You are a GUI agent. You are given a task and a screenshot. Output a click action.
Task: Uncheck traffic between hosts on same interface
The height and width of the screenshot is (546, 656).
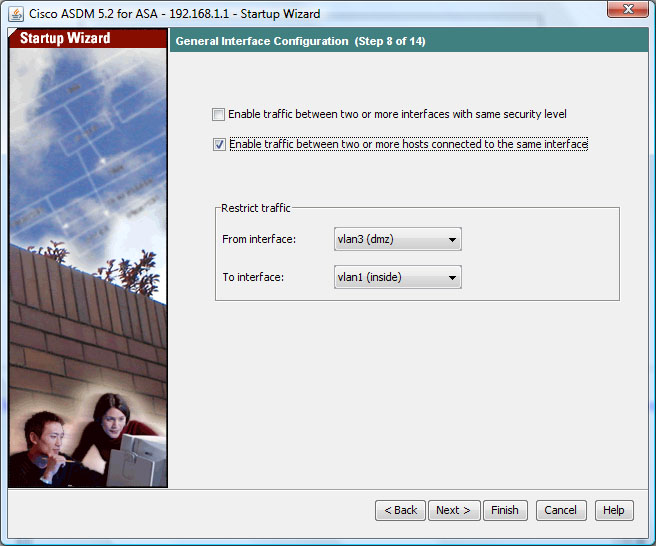click(219, 144)
